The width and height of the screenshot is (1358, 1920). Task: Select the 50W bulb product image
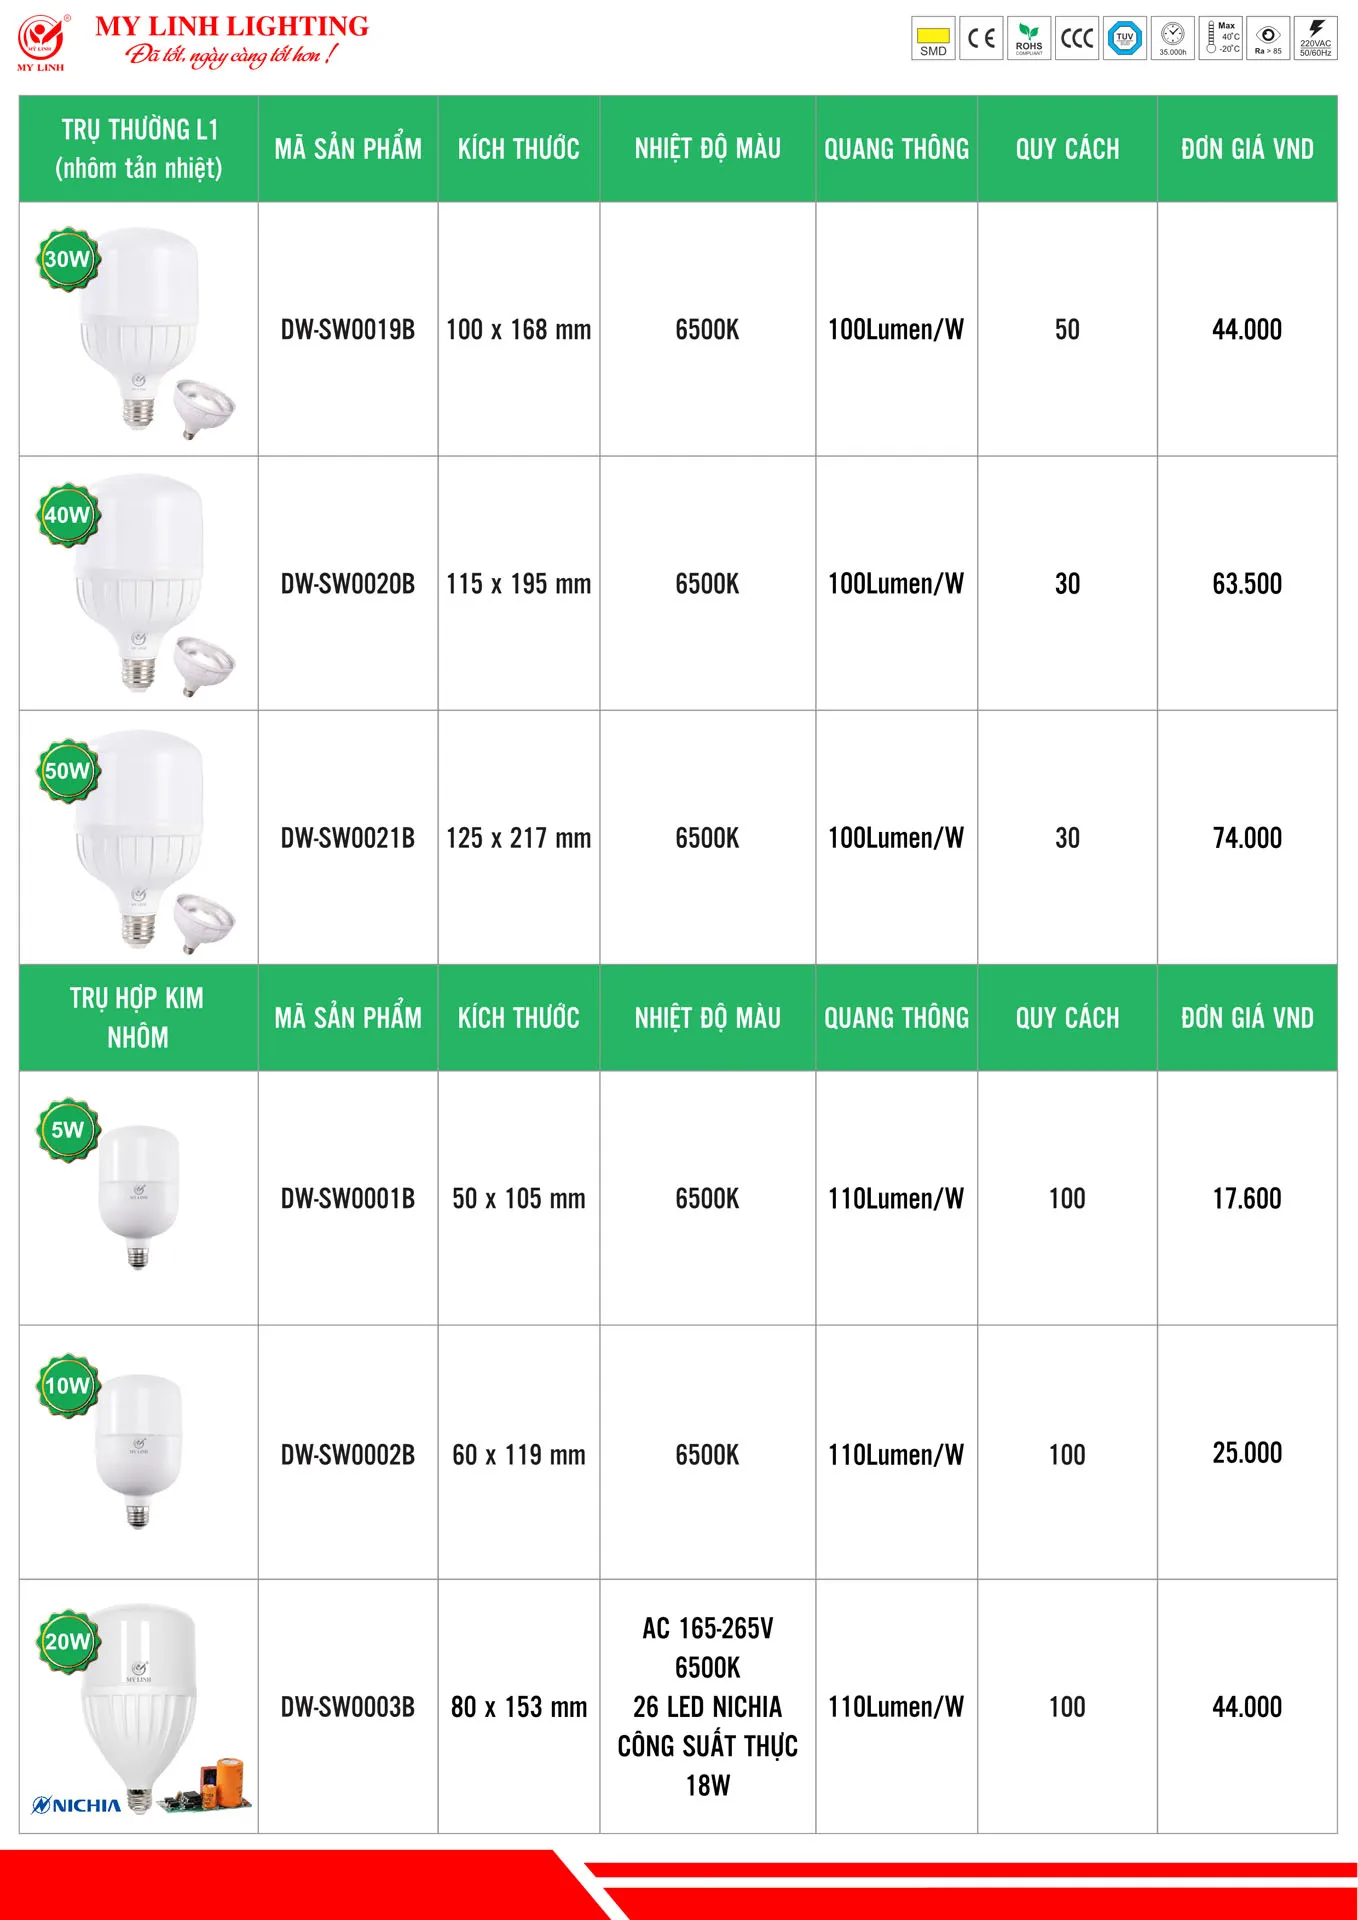click(141, 836)
